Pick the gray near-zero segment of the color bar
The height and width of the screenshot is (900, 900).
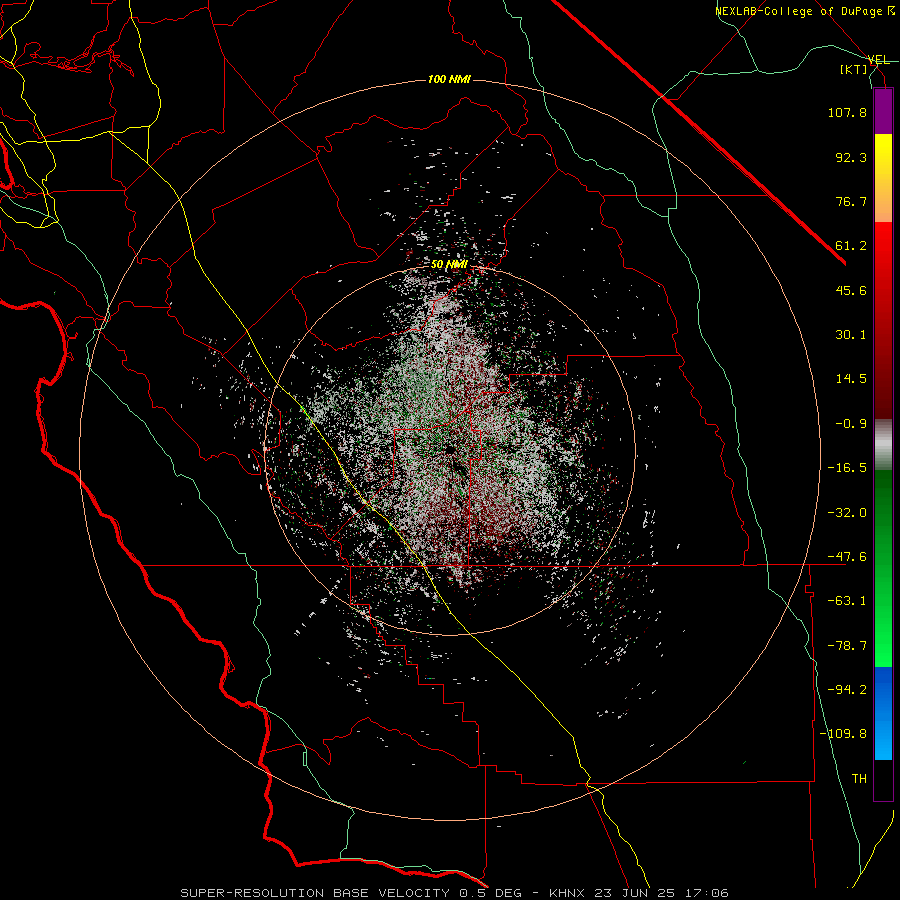[x=883, y=444]
